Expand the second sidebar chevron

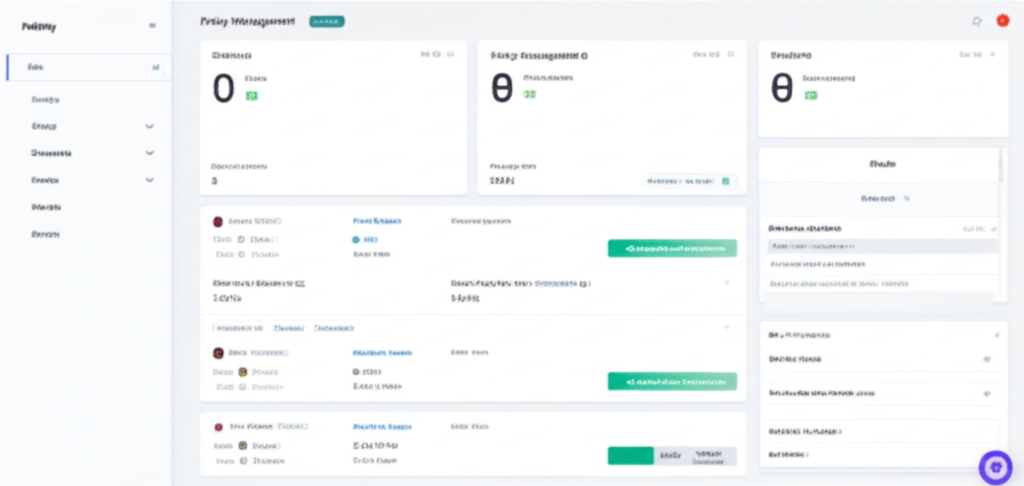coord(150,153)
